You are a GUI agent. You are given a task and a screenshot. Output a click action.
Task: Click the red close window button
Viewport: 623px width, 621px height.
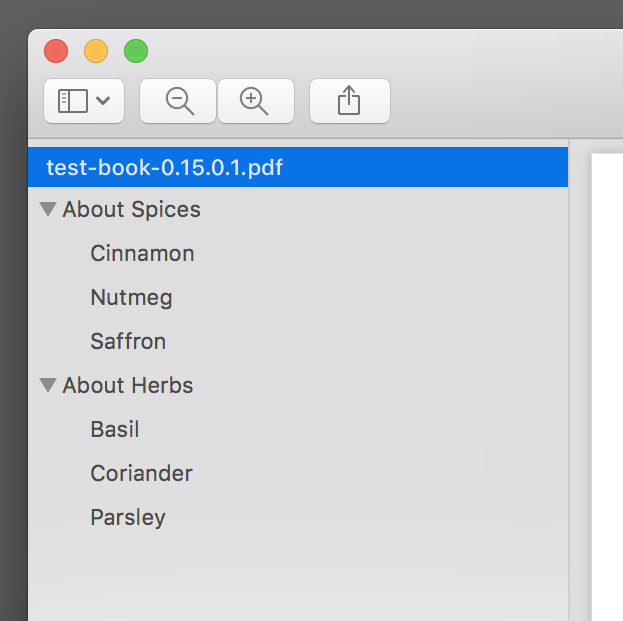[56, 51]
